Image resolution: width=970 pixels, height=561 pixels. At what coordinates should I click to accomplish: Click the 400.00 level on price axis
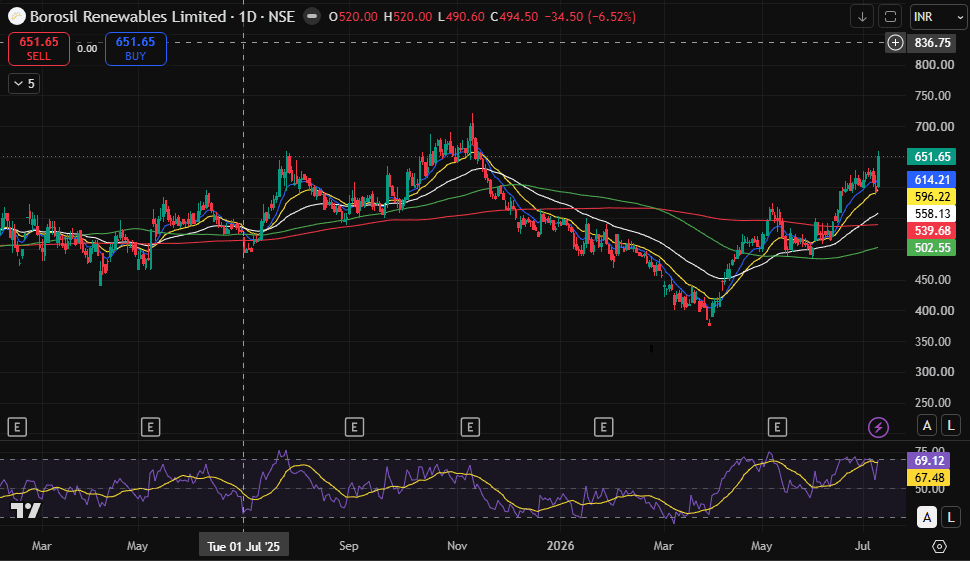pyautogui.click(x=934, y=310)
